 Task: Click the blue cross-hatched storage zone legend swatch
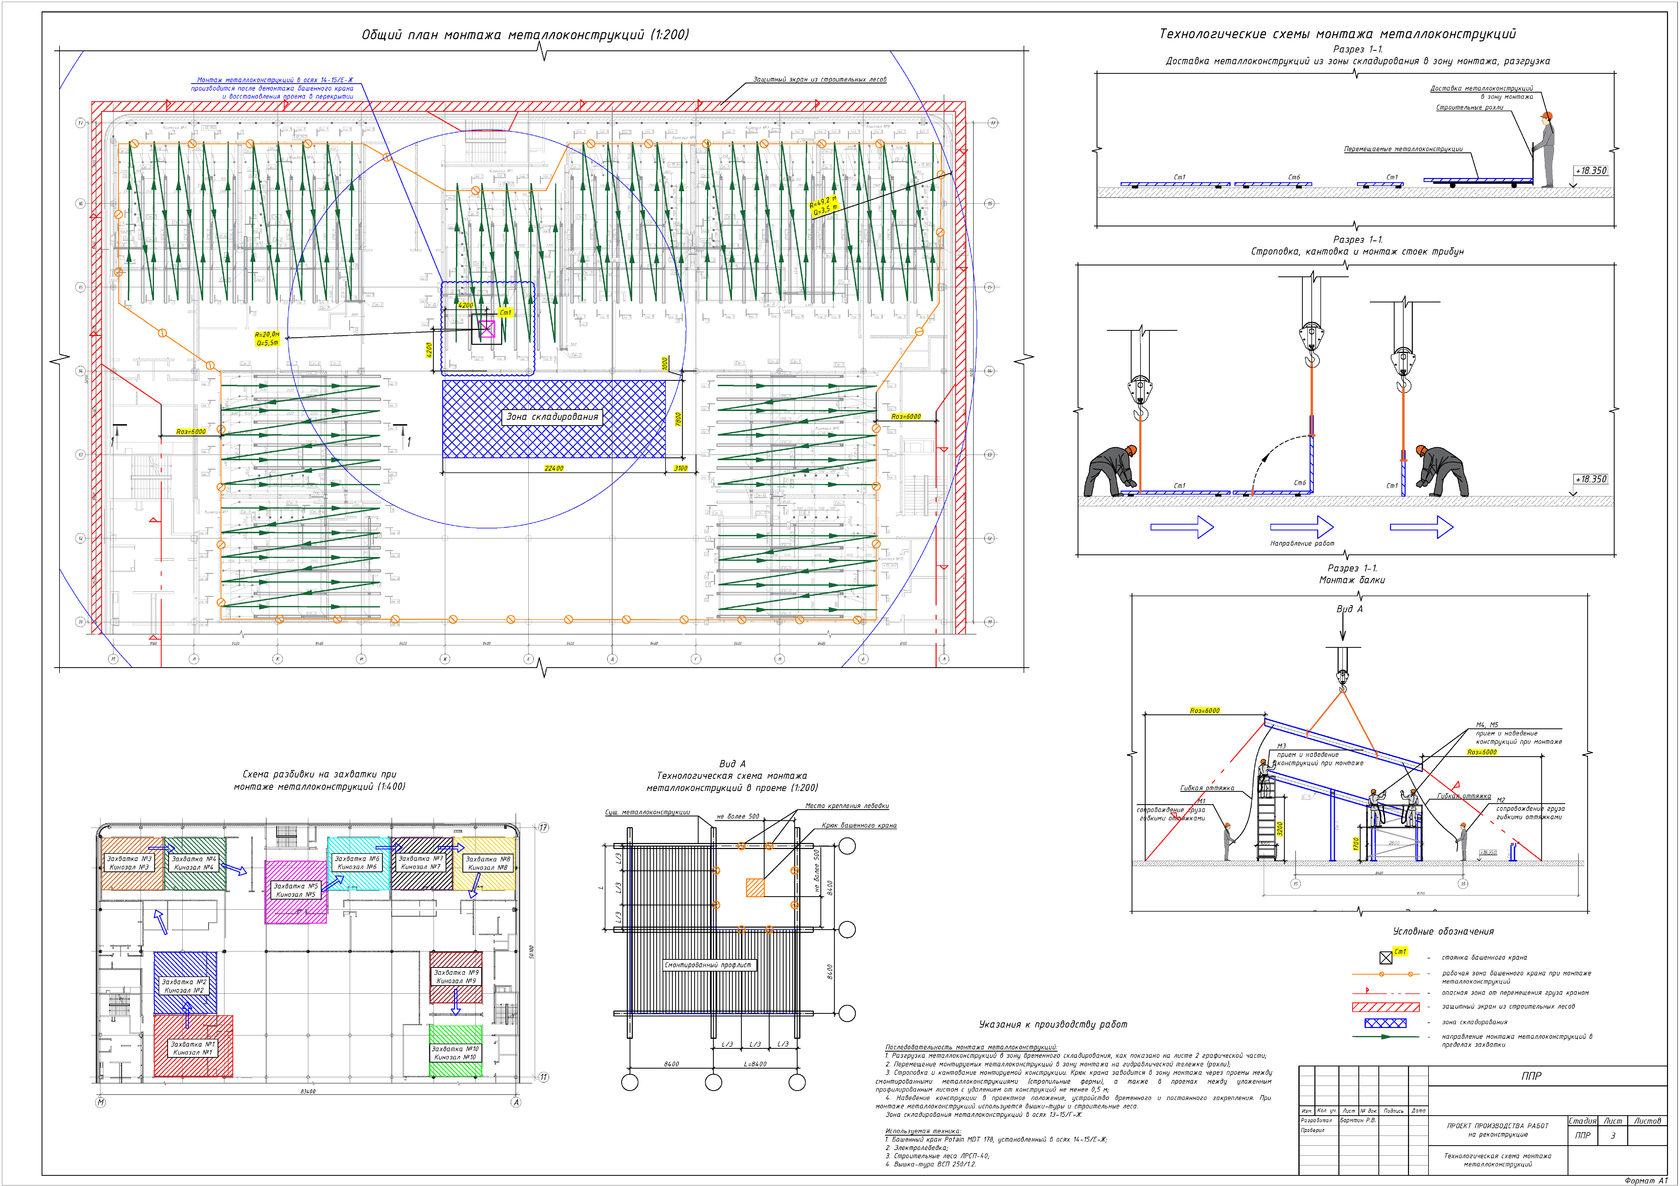1385,1022
